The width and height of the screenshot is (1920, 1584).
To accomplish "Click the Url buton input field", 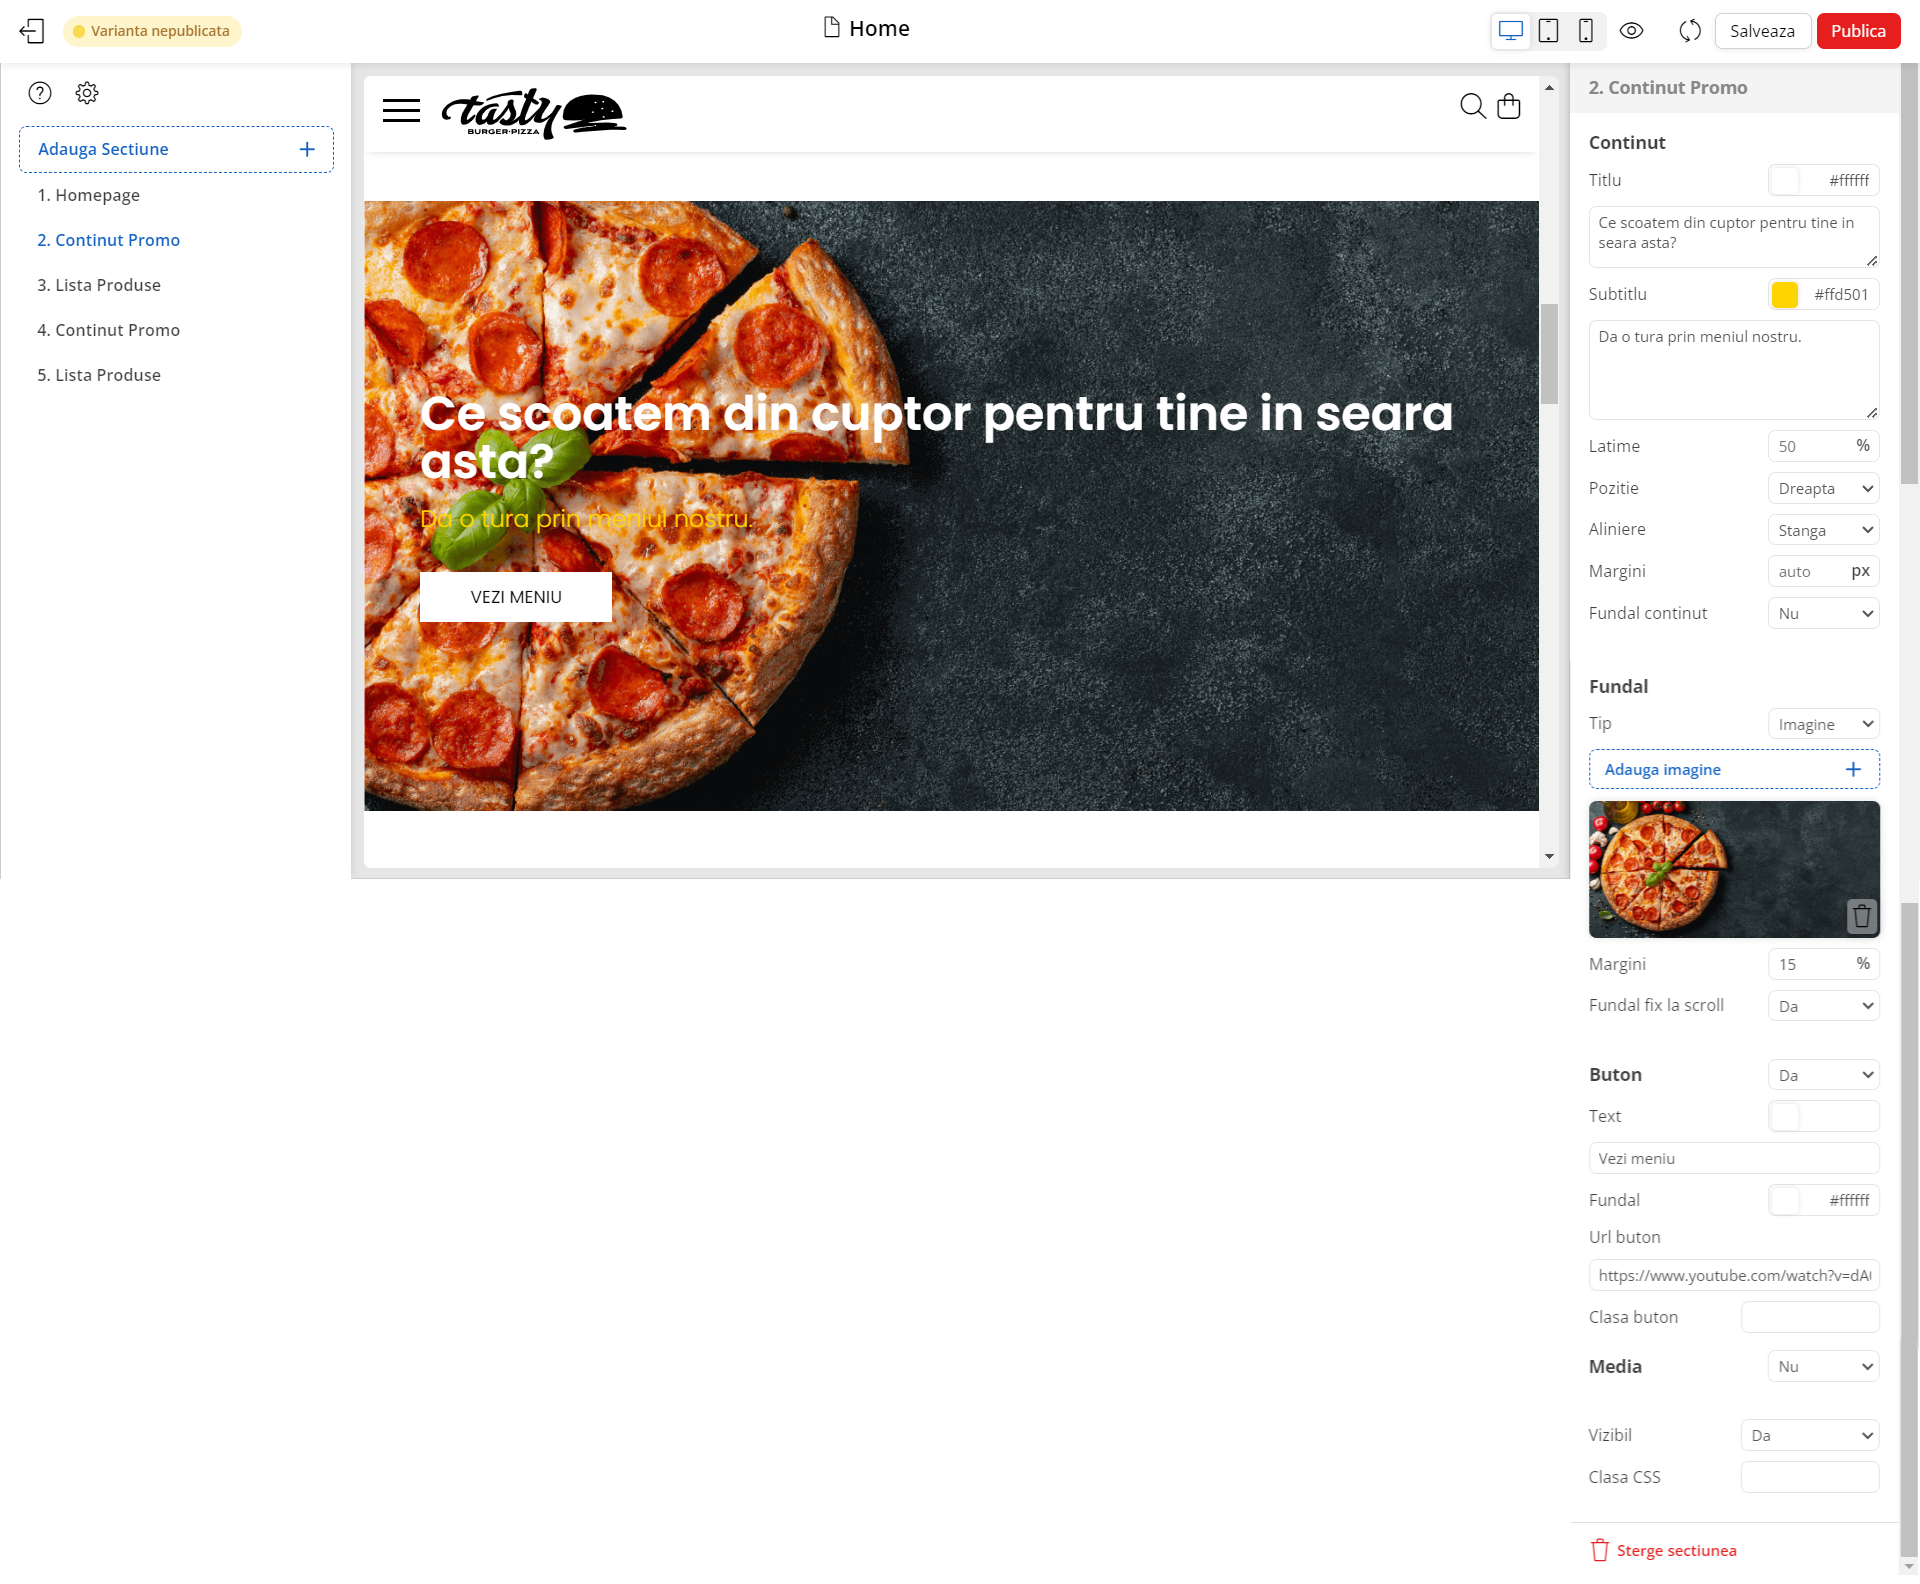I will click(1733, 1275).
